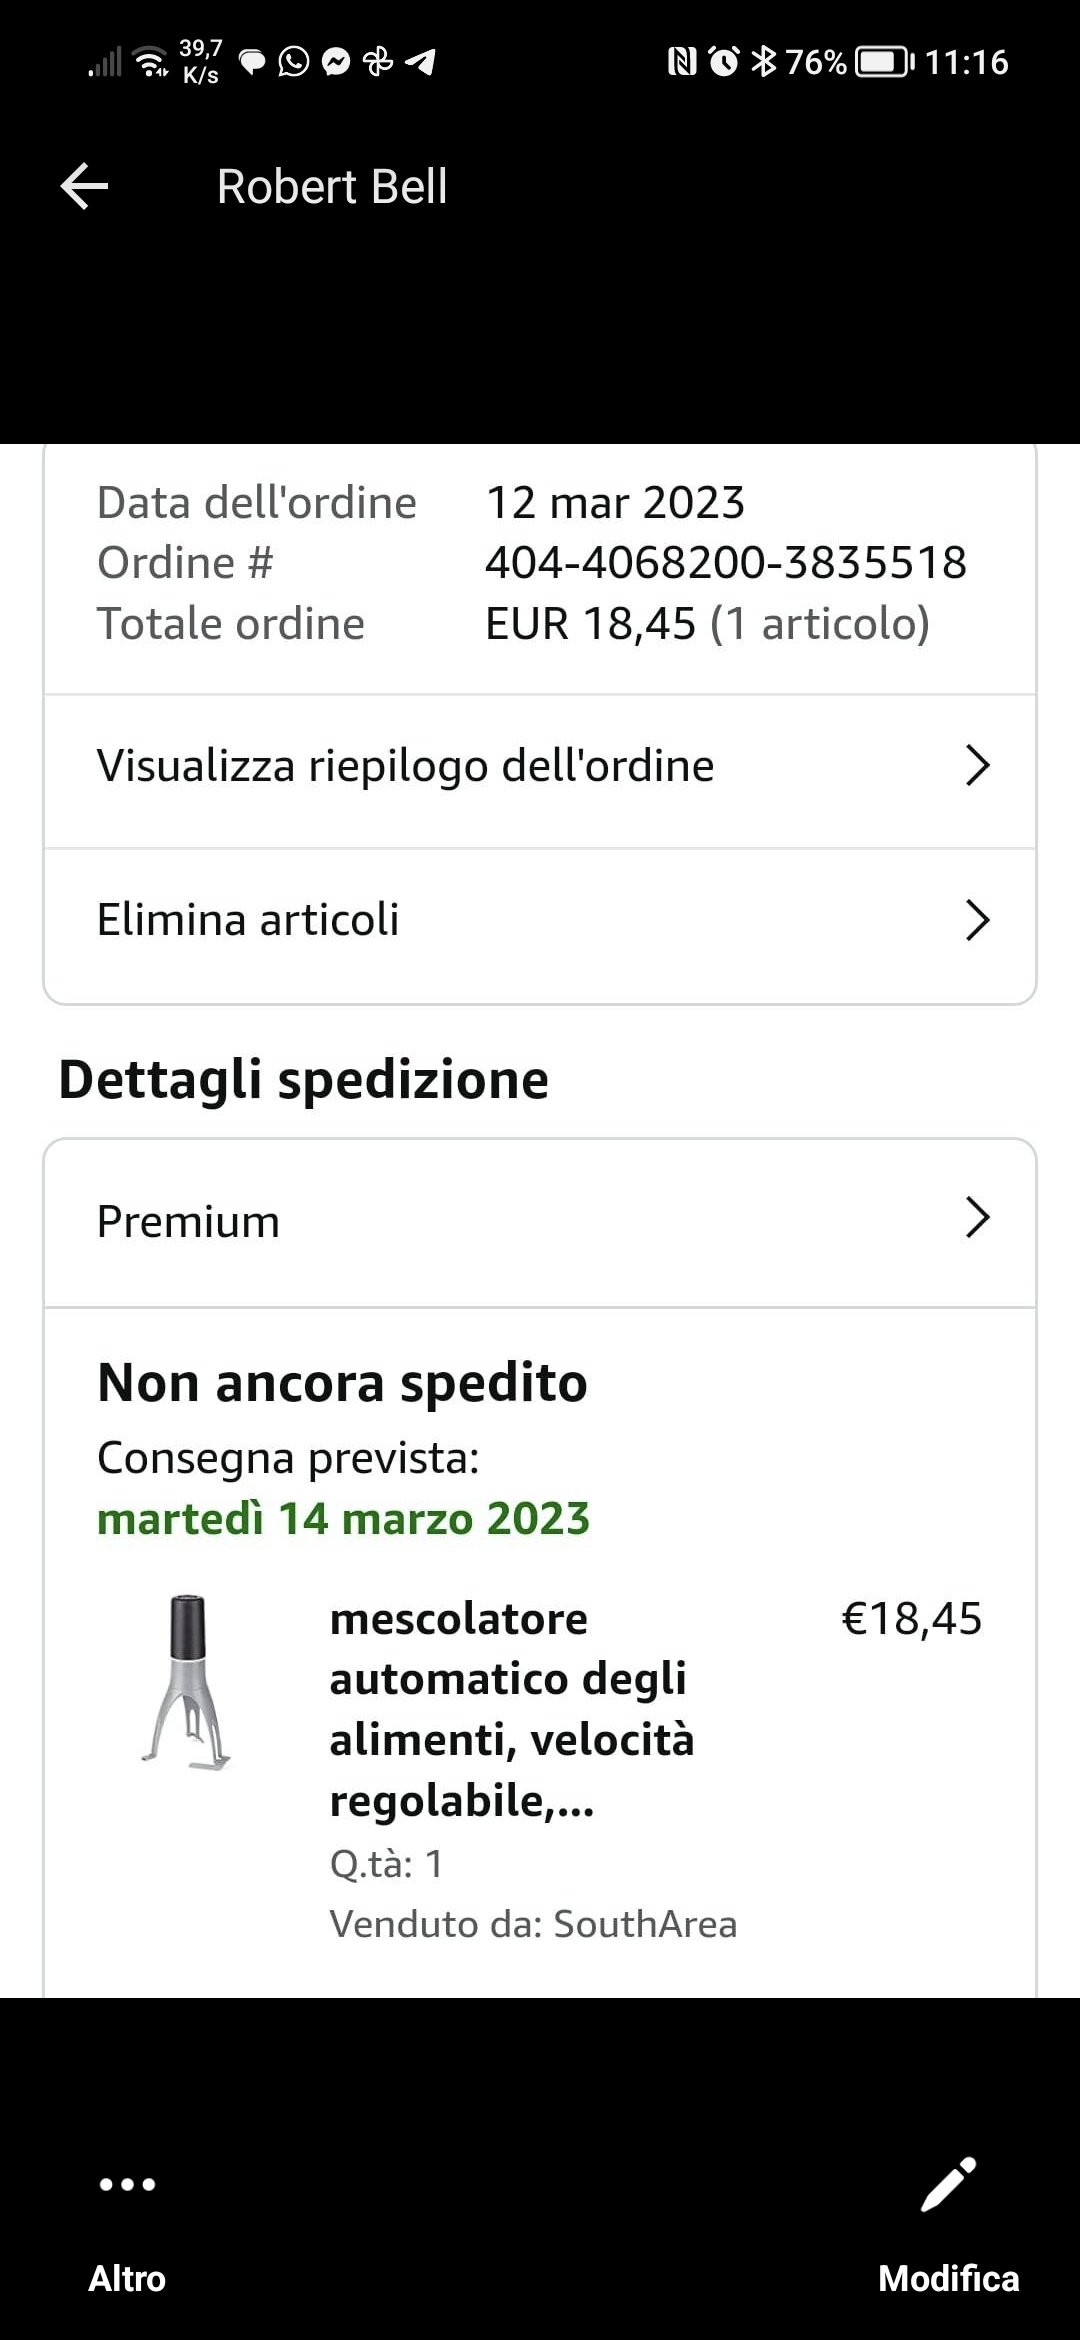Tap the Bluetooth status icon
This screenshot has height=2340, width=1080.
pos(763,62)
